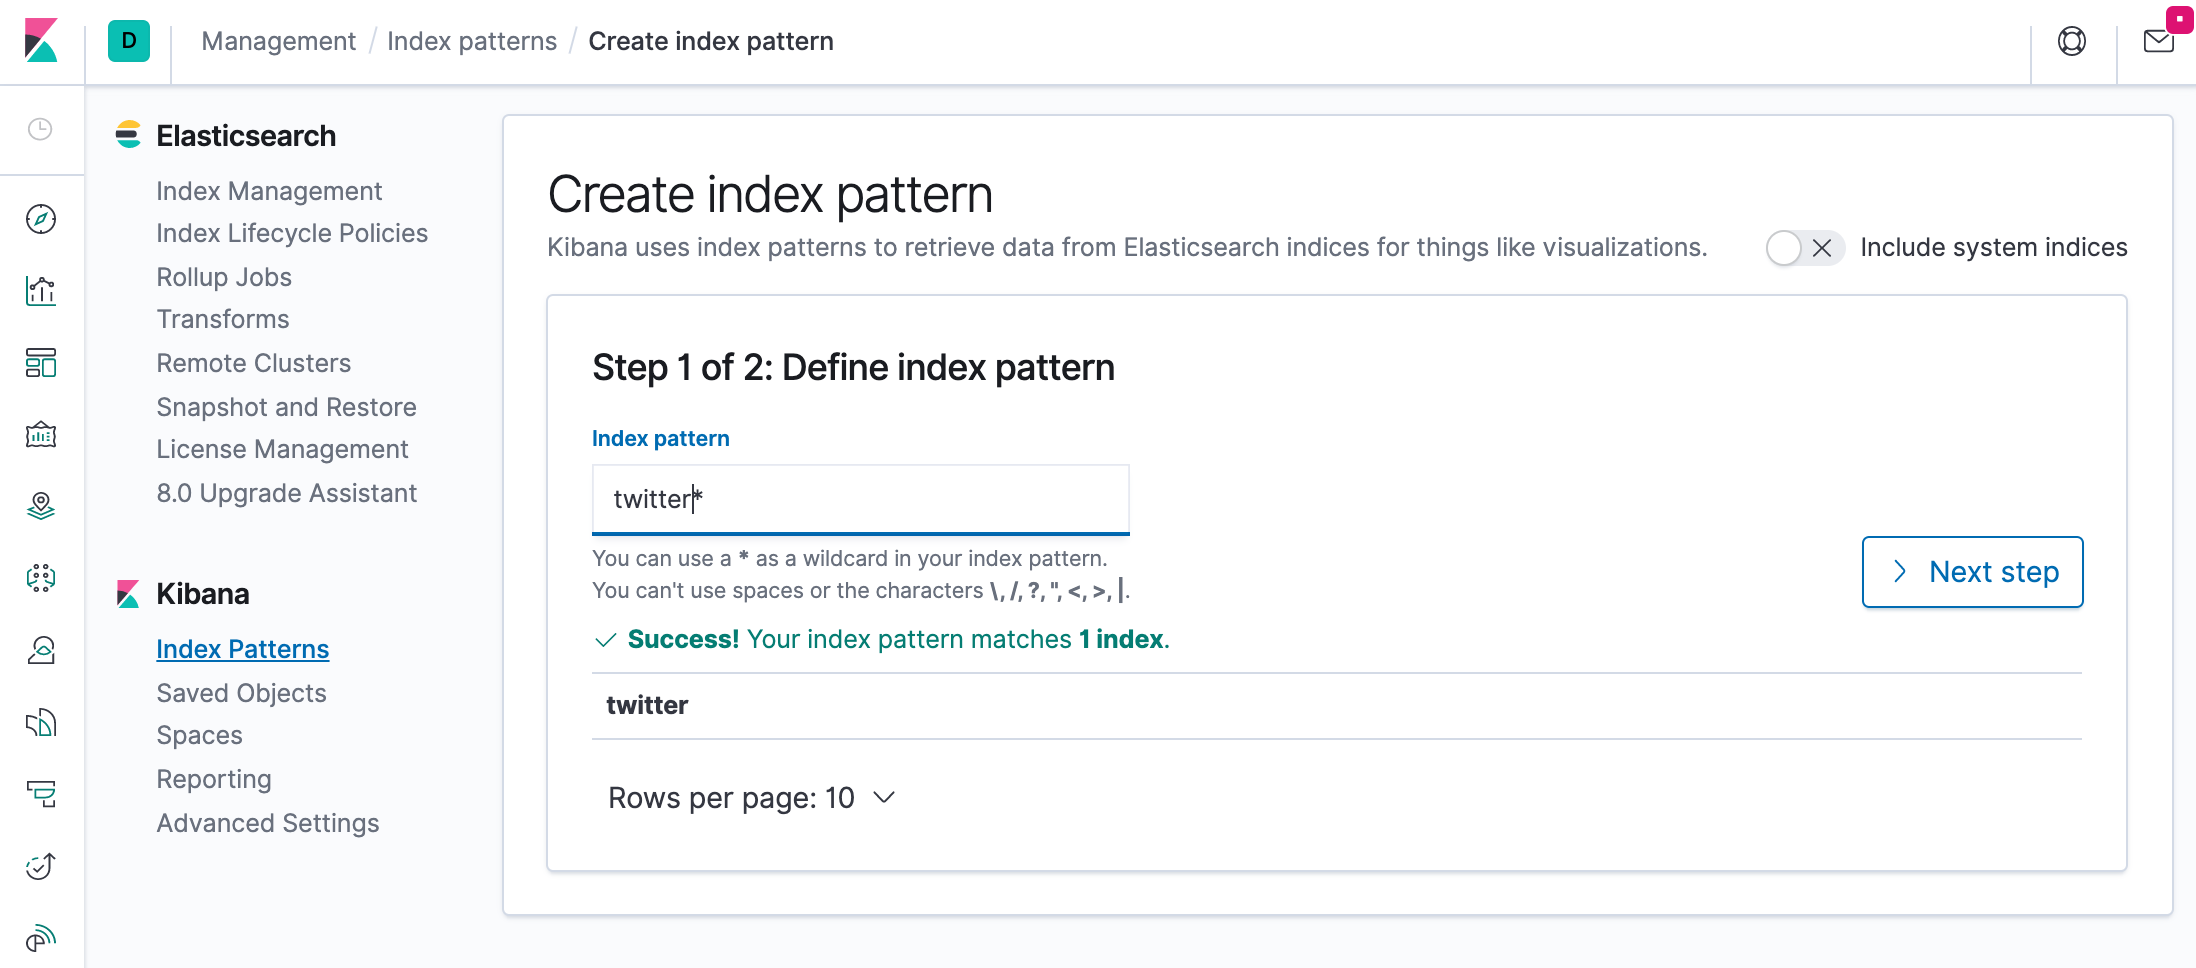Open Advanced Settings
The width and height of the screenshot is (2196, 968).
pyautogui.click(x=268, y=823)
